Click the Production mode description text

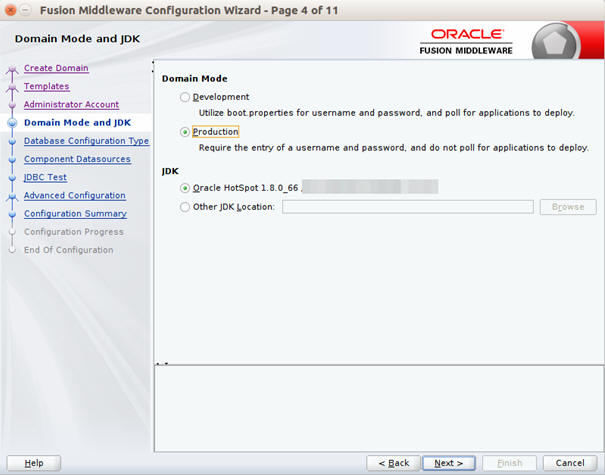click(x=394, y=148)
